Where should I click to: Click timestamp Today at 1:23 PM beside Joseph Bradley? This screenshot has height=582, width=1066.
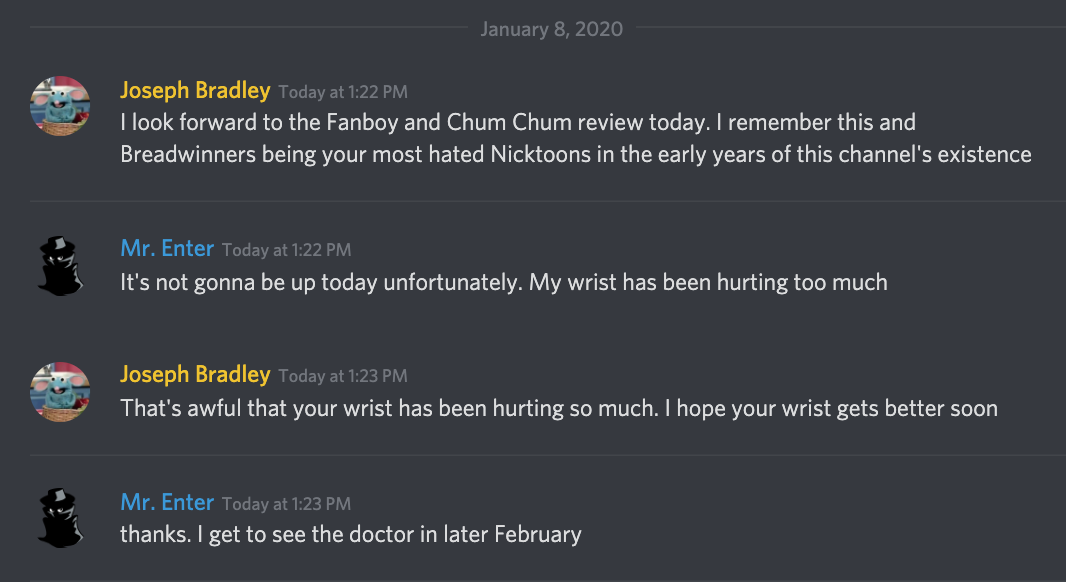click(343, 376)
